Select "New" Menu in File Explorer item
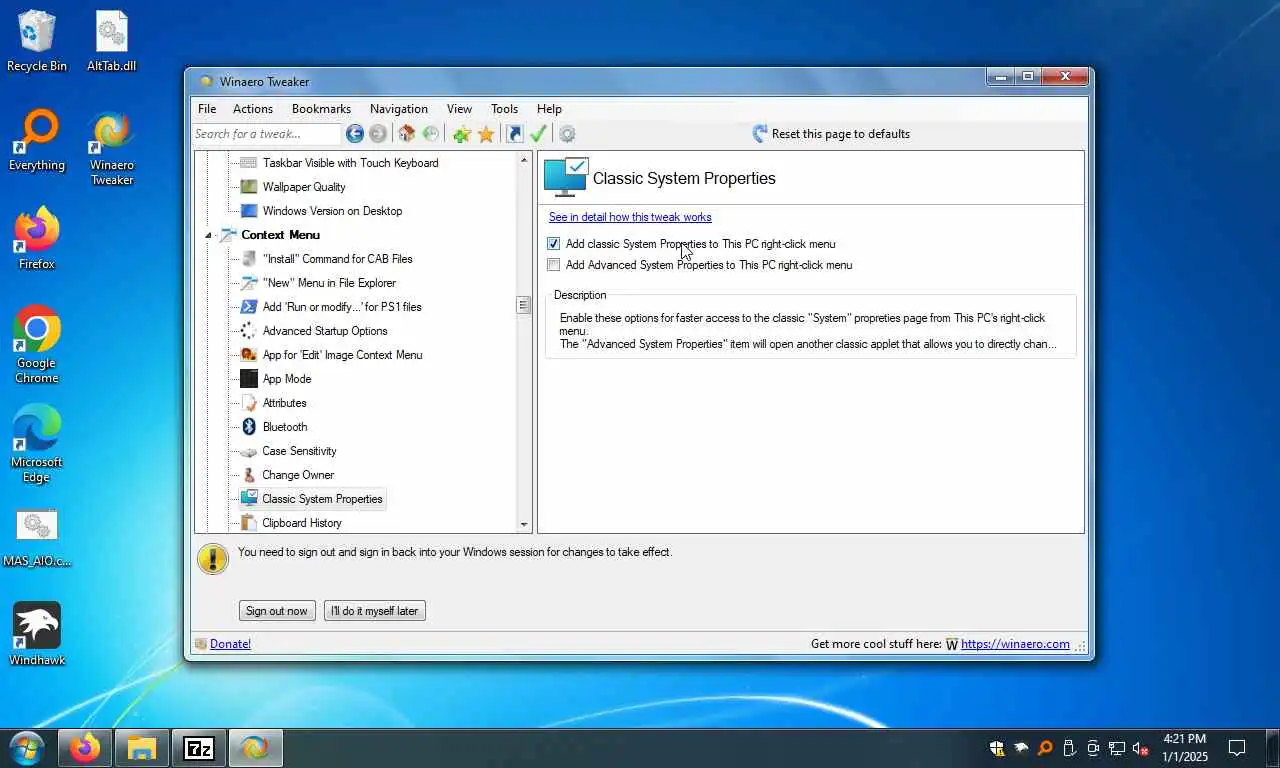1280x768 pixels. (329, 283)
